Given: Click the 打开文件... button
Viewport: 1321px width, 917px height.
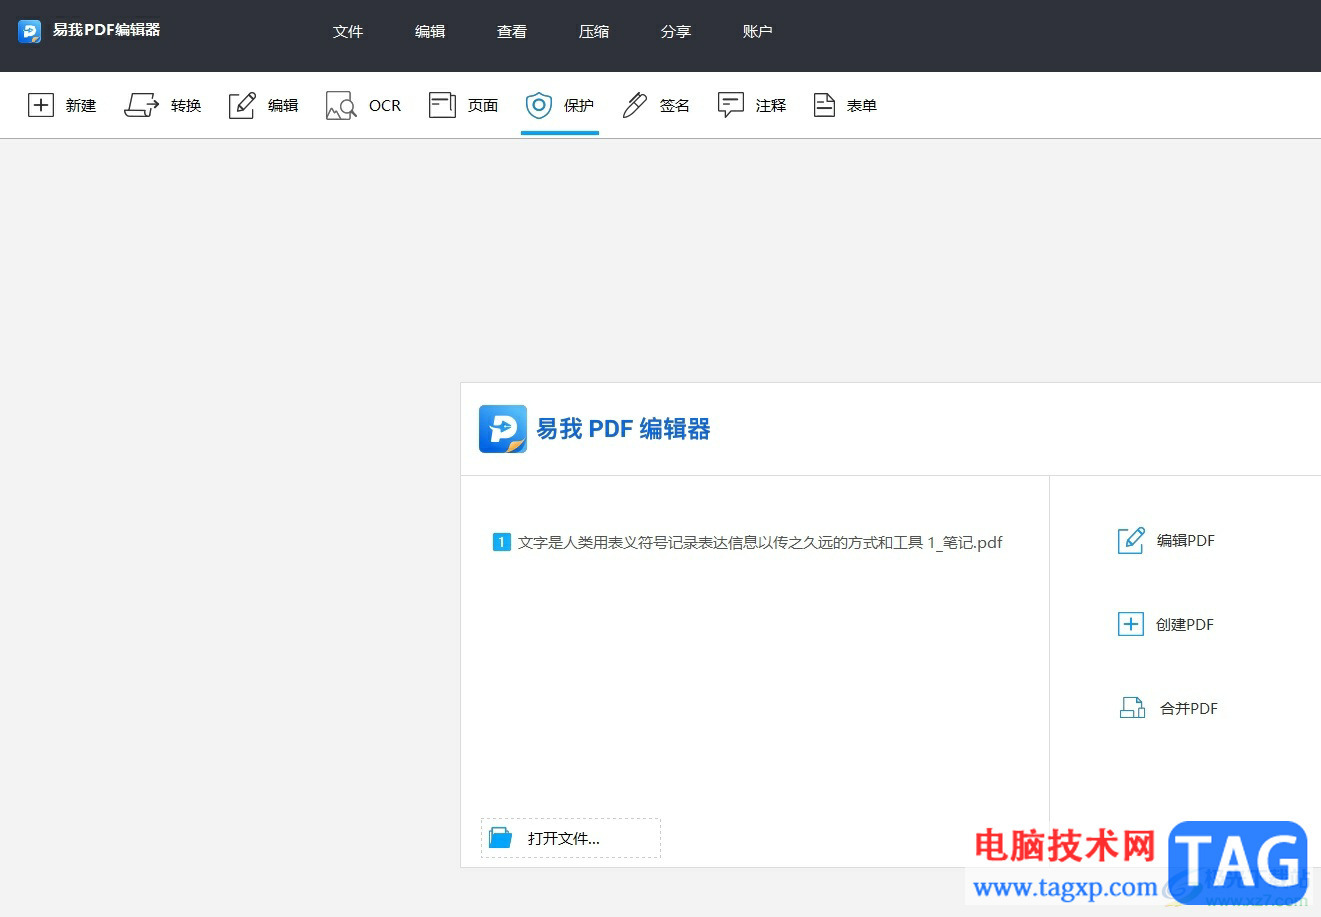Looking at the screenshot, I should tap(571, 838).
